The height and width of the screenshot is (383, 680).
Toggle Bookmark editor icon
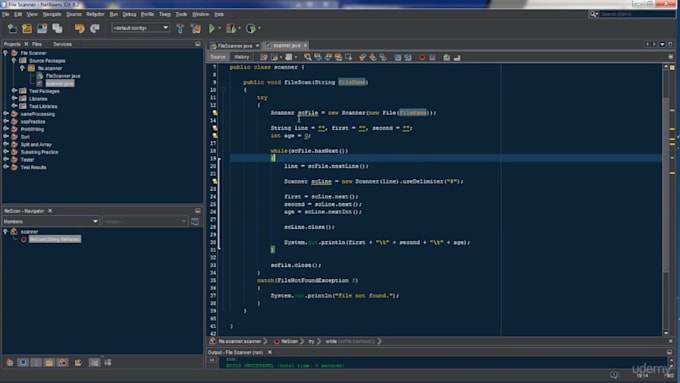click(x=383, y=57)
